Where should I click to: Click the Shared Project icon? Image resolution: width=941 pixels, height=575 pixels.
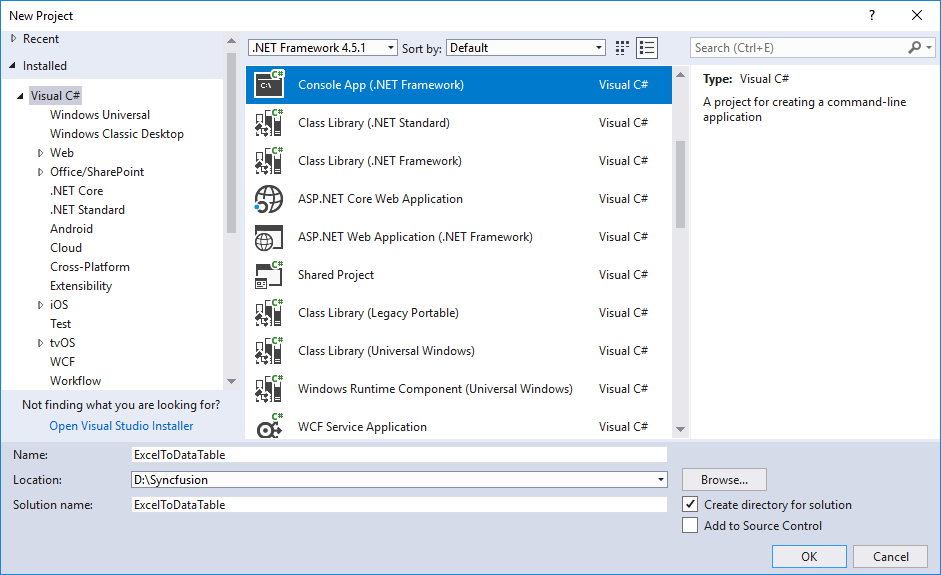(269, 274)
